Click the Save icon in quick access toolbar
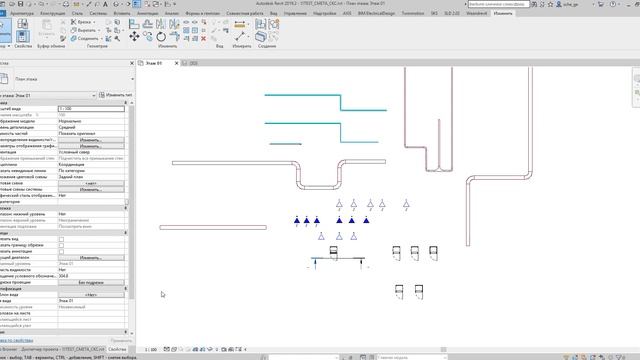 [x=20, y=4]
